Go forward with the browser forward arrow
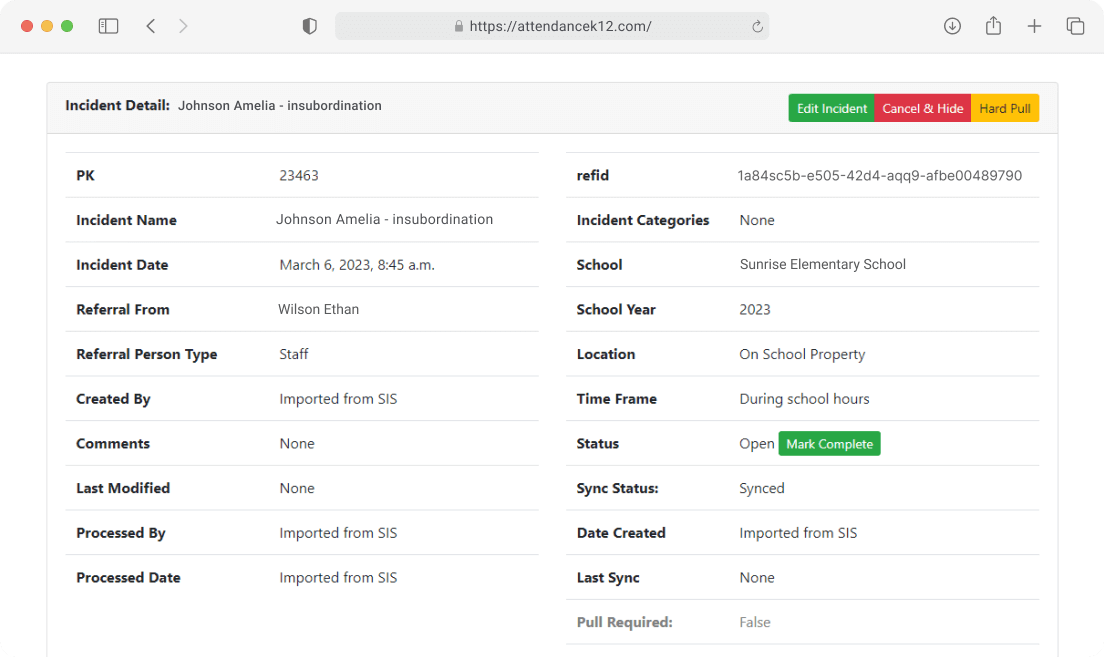The height and width of the screenshot is (657, 1104). point(183,26)
